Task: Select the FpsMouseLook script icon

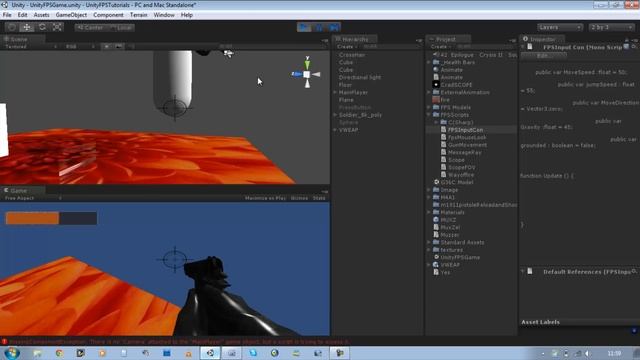Action: point(443,138)
